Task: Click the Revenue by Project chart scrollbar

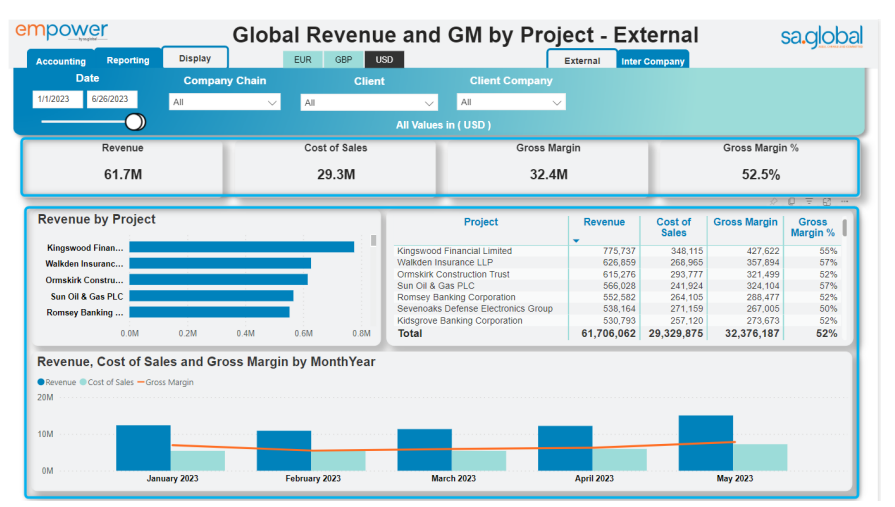Action: tap(373, 240)
